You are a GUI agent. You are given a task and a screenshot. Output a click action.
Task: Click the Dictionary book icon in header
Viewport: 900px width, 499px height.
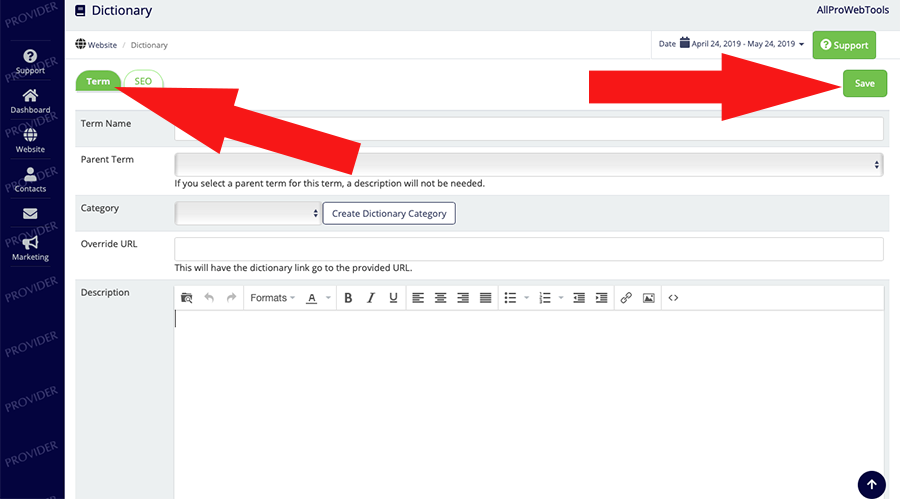(x=80, y=10)
